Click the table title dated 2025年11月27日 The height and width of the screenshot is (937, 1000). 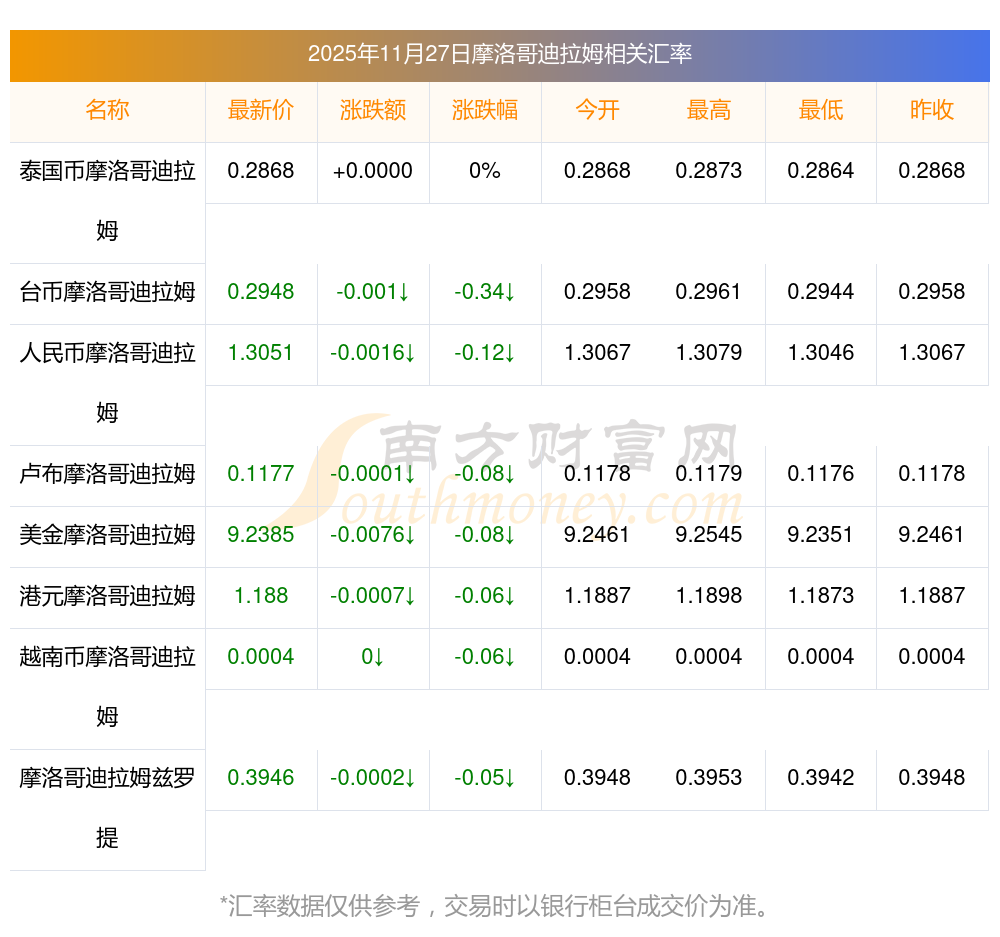[499, 54]
